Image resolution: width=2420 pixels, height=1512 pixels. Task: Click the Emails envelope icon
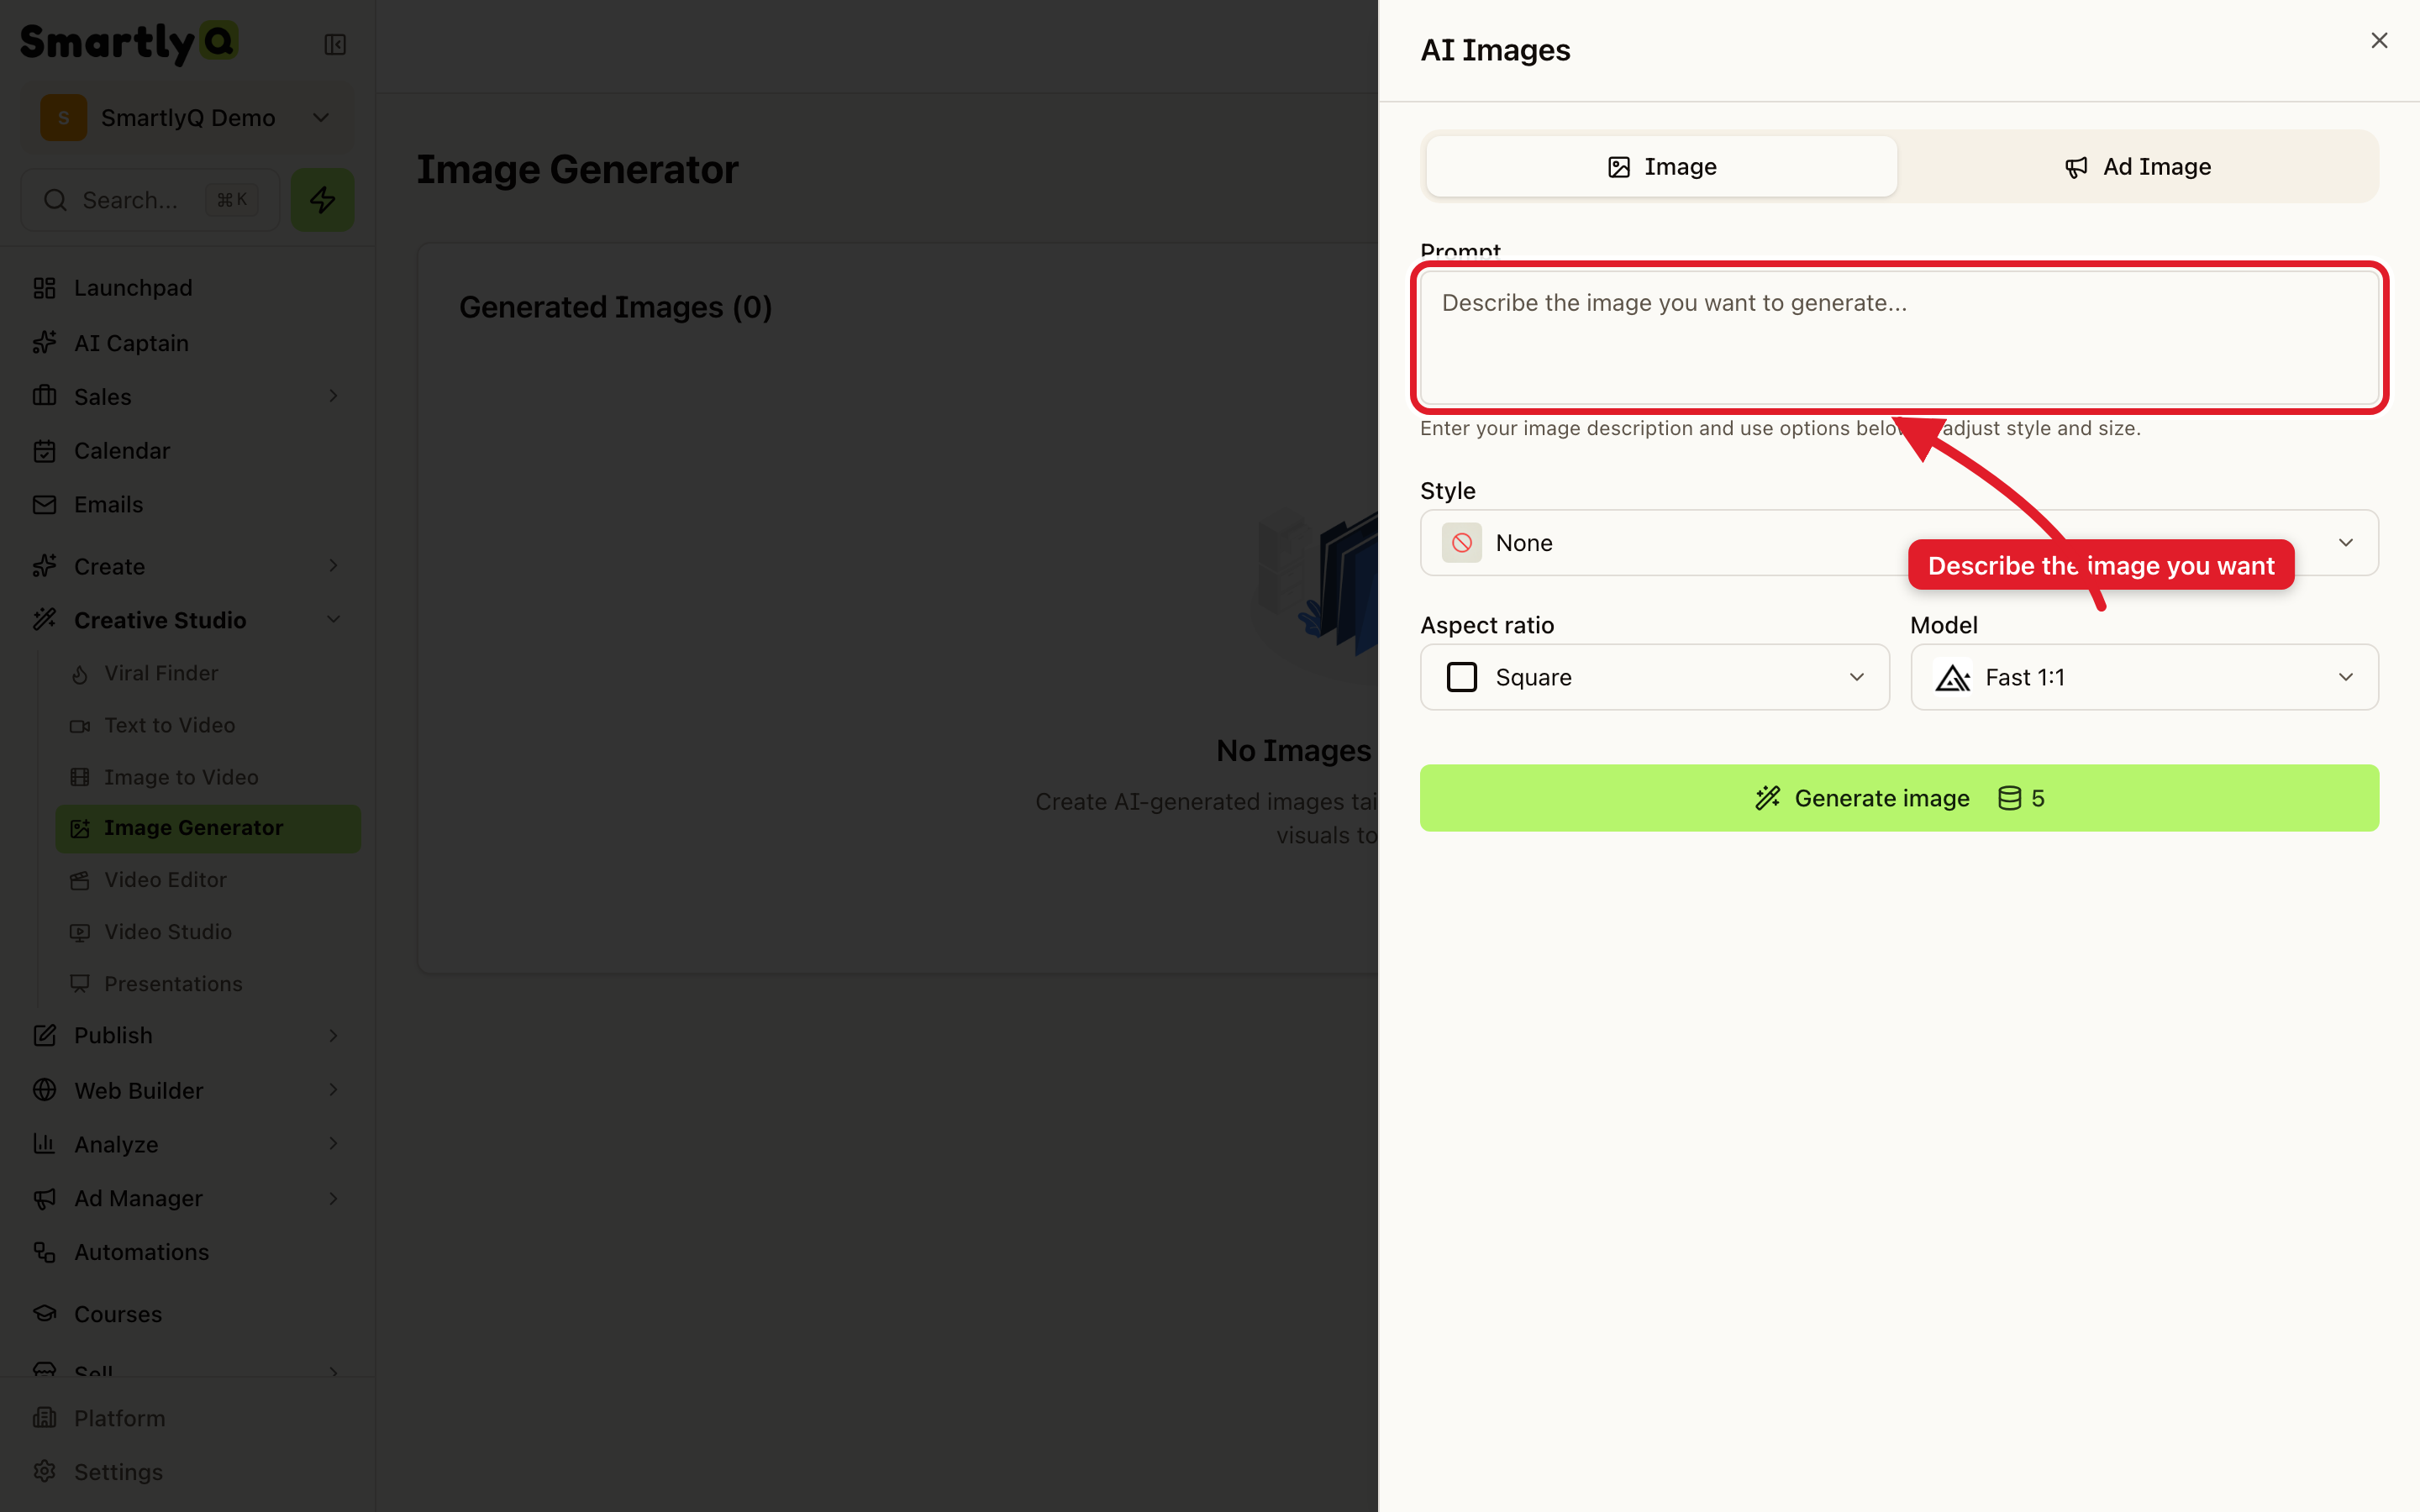coord(44,505)
